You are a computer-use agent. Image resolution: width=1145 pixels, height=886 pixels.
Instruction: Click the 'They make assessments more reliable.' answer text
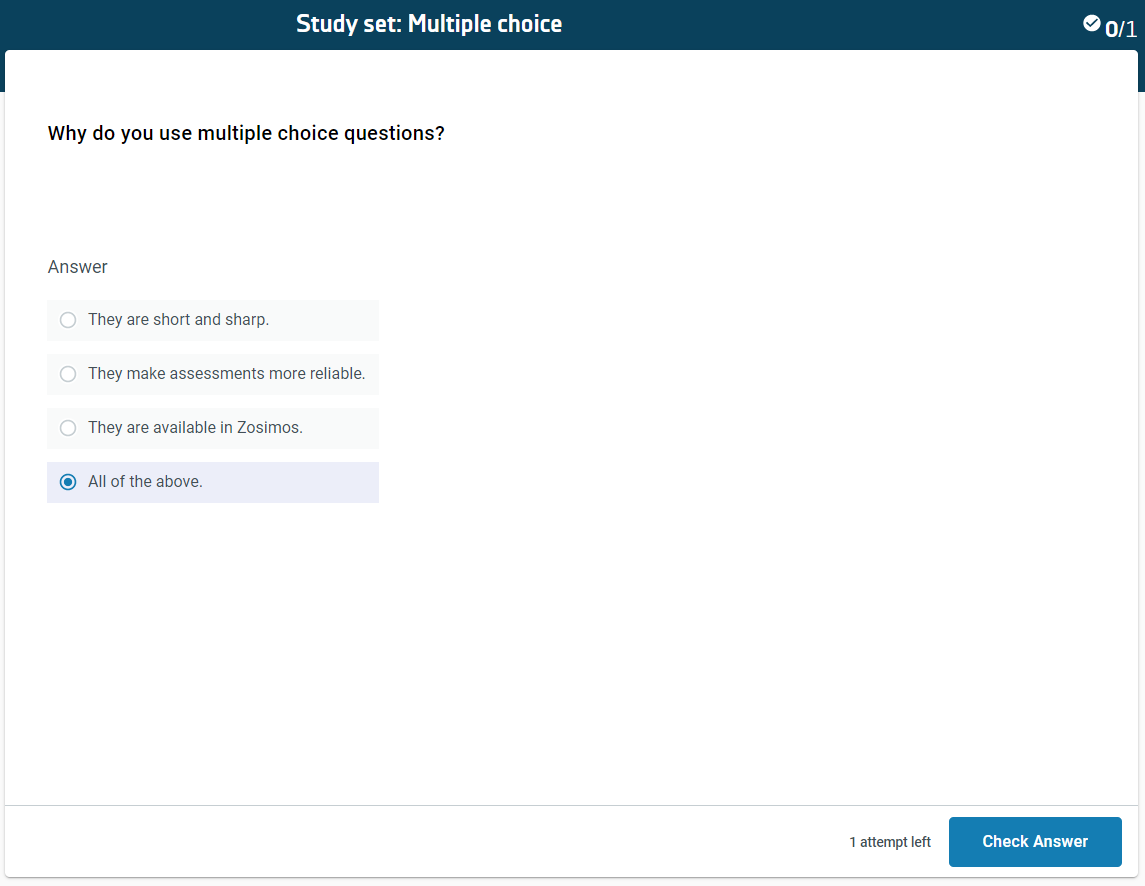(226, 374)
